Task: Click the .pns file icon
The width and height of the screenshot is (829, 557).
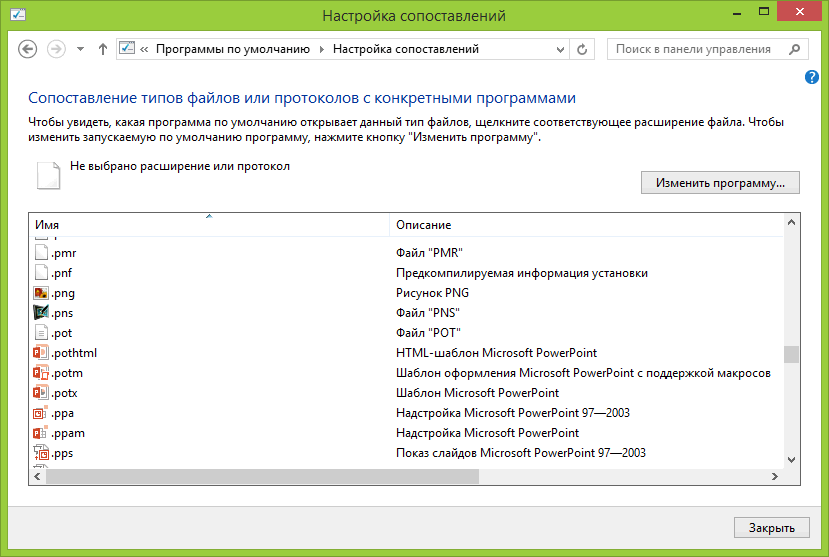Action: tap(41, 313)
